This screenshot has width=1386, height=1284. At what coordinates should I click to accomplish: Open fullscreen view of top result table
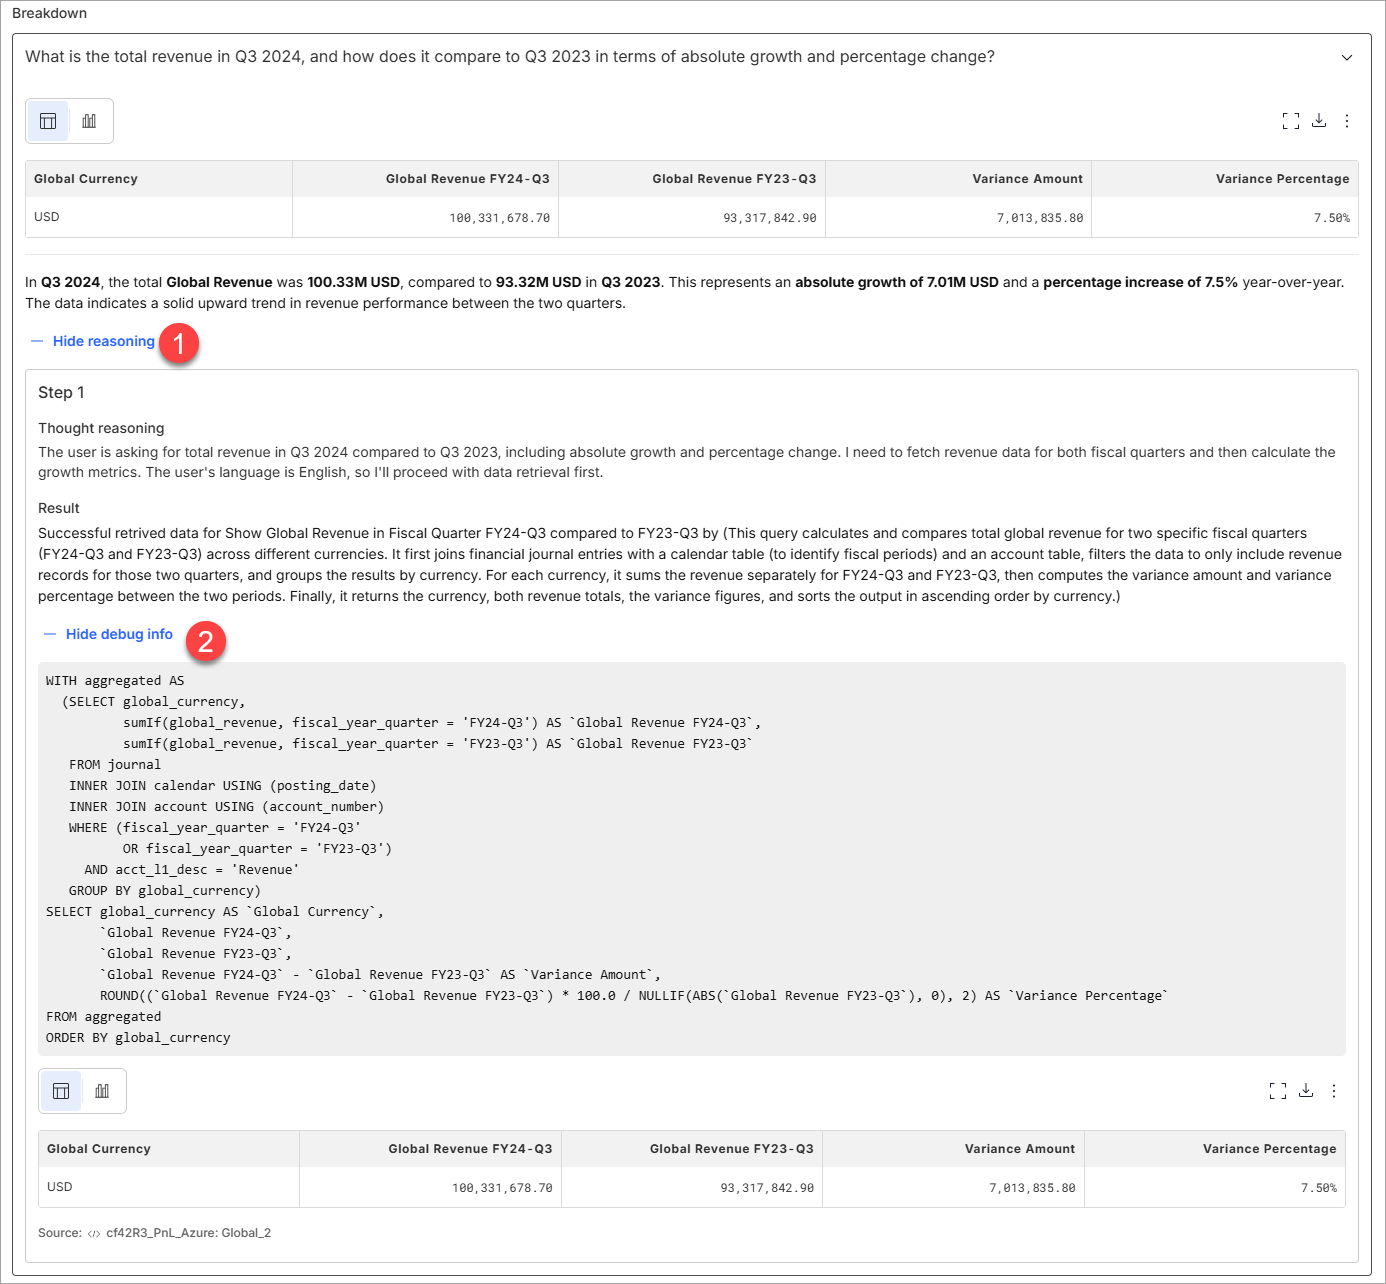point(1291,120)
